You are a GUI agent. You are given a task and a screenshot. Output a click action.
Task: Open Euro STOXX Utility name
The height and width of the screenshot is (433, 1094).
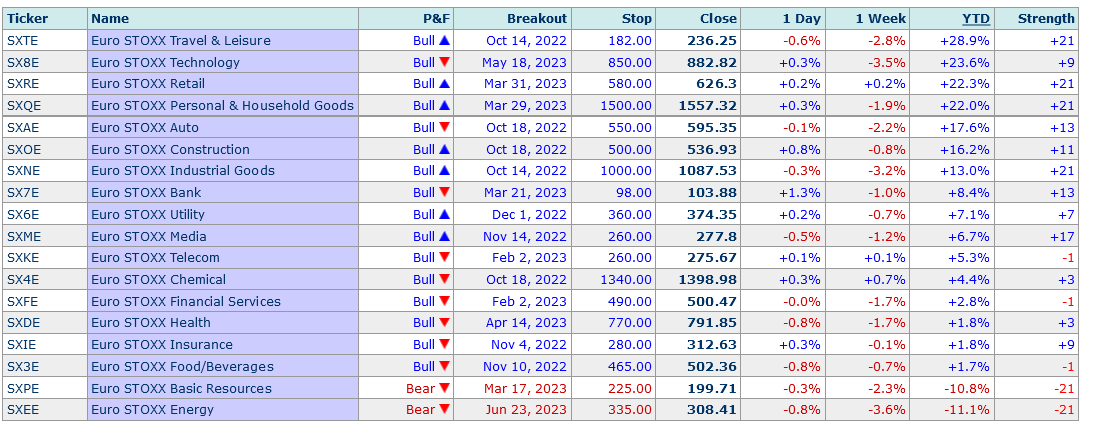click(x=148, y=214)
